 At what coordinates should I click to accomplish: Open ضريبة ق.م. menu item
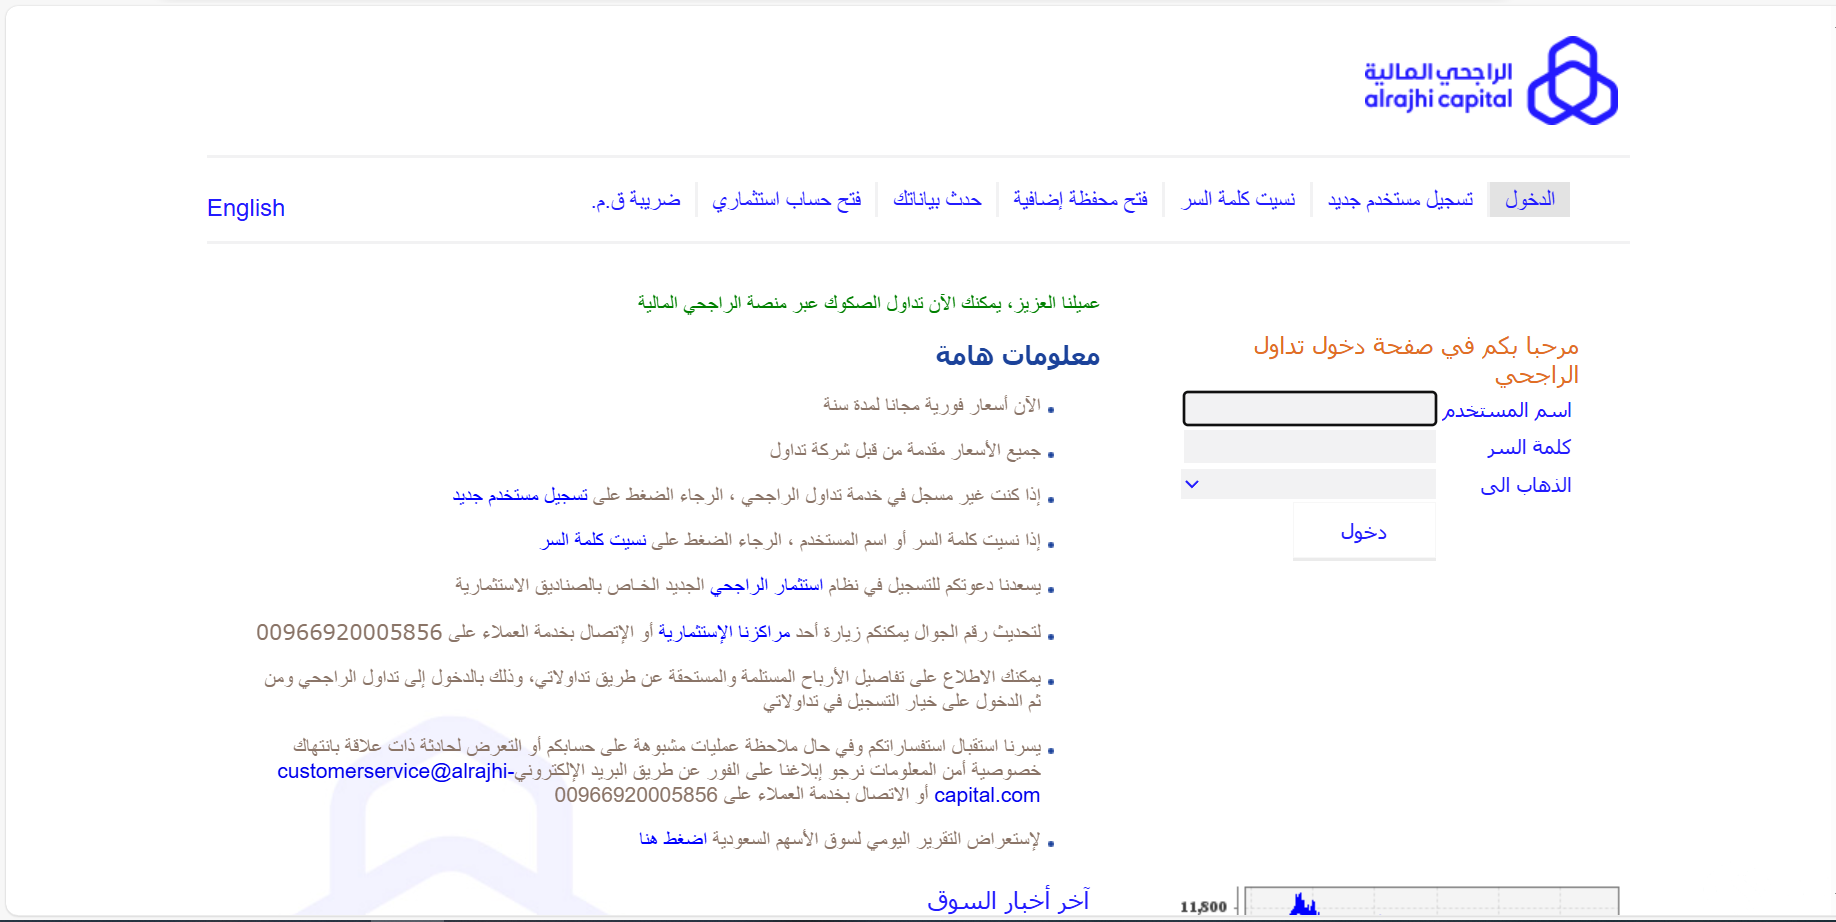(x=636, y=199)
